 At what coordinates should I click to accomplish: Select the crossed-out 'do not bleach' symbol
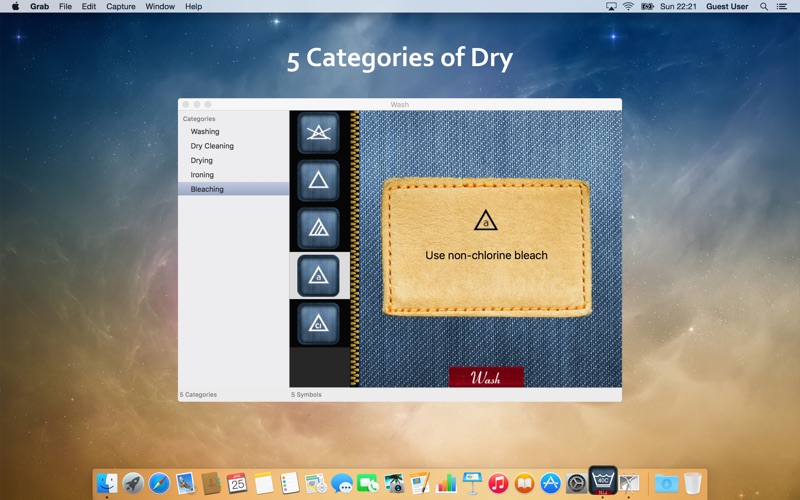click(318, 133)
